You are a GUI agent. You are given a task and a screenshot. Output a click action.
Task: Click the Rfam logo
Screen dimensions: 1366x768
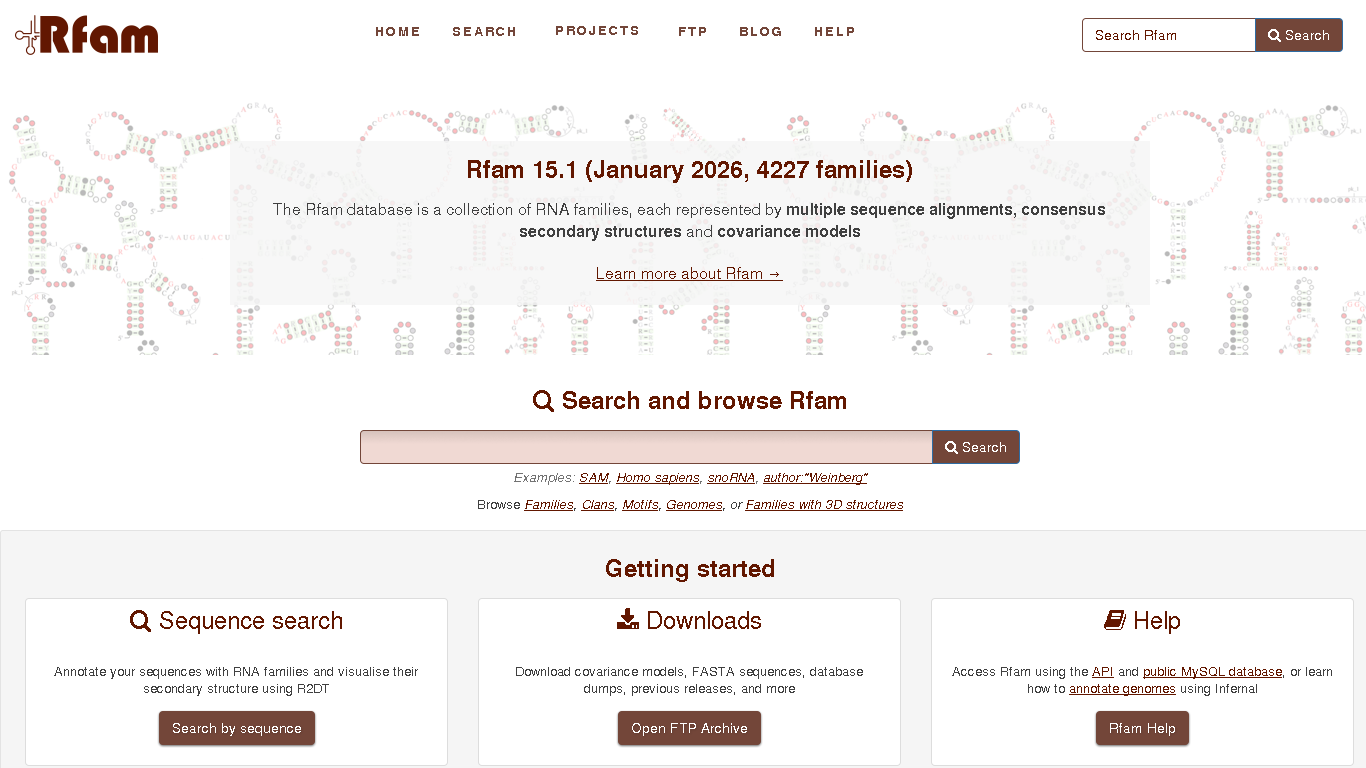click(87, 35)
